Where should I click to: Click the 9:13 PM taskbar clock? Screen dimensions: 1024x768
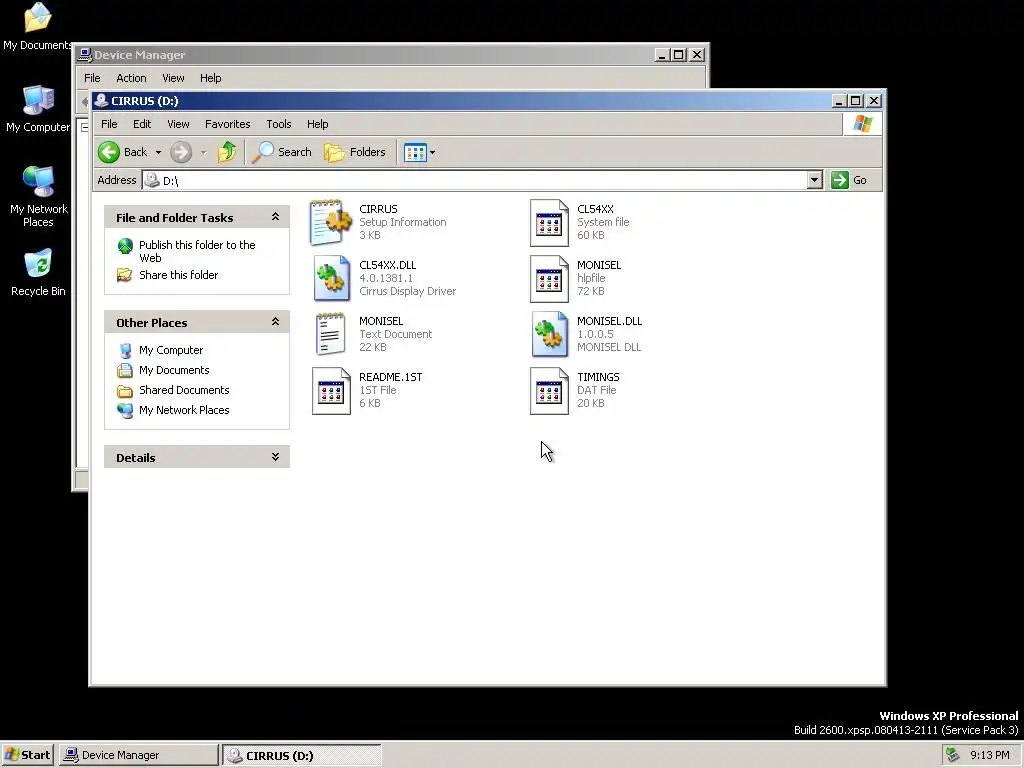[x=989, y=755]
